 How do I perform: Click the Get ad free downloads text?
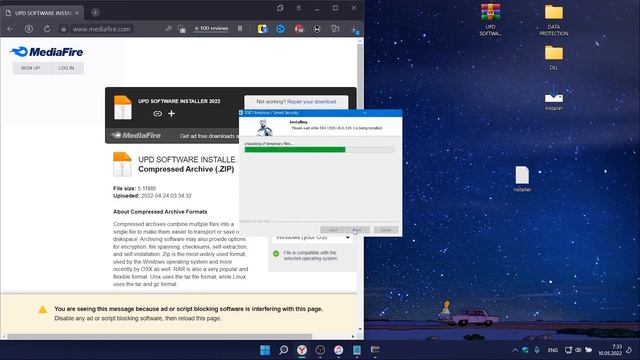[x=208, y=136]
